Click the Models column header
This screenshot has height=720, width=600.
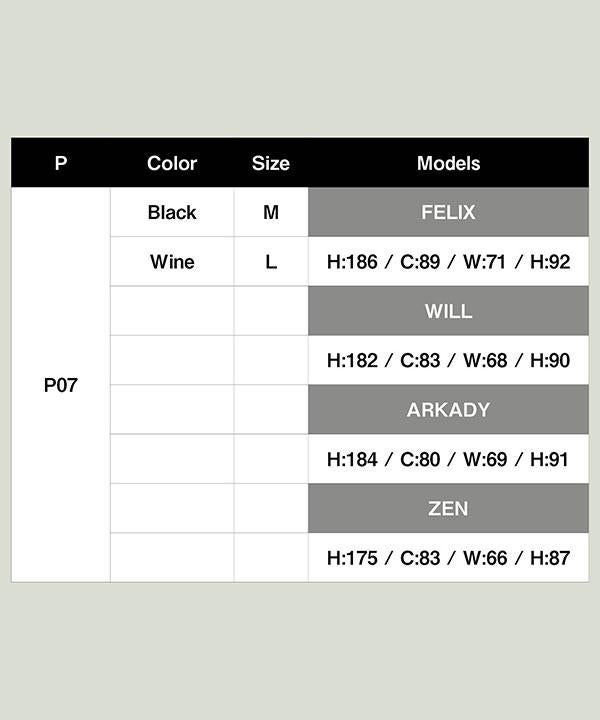pyautogui.click(x=449, y=163)
